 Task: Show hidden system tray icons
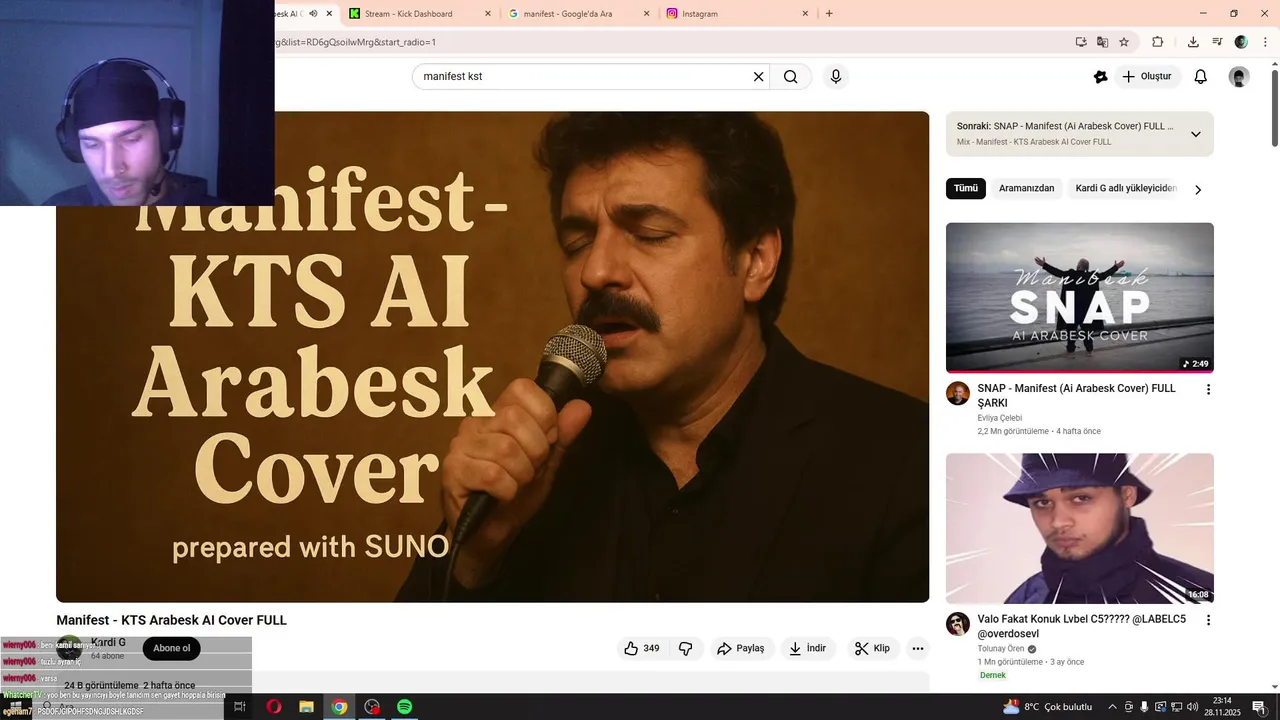tap(1112, 707)
